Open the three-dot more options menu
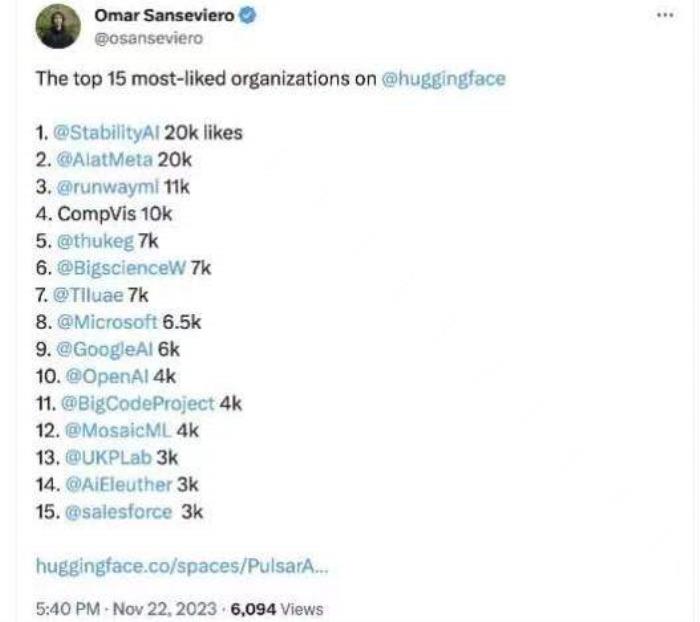The height and width of the screenshot is (622, 700). point(665,15)
